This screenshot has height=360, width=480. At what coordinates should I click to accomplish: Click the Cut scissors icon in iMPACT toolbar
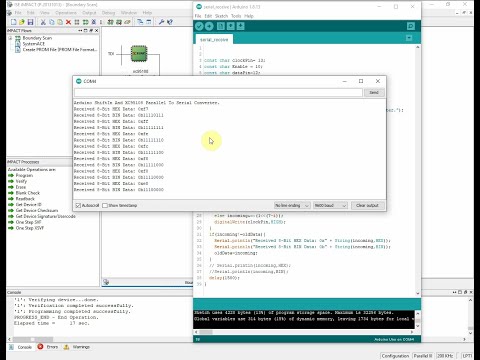[x=43, y=22]
